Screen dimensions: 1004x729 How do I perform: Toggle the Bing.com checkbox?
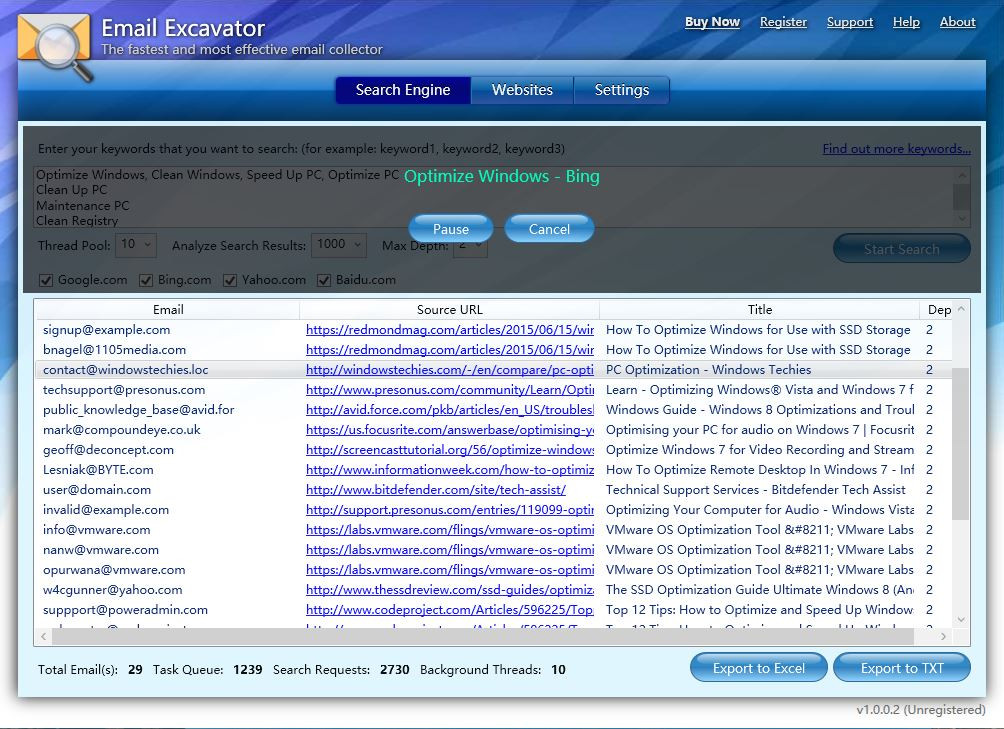click(x=146, y=280)
